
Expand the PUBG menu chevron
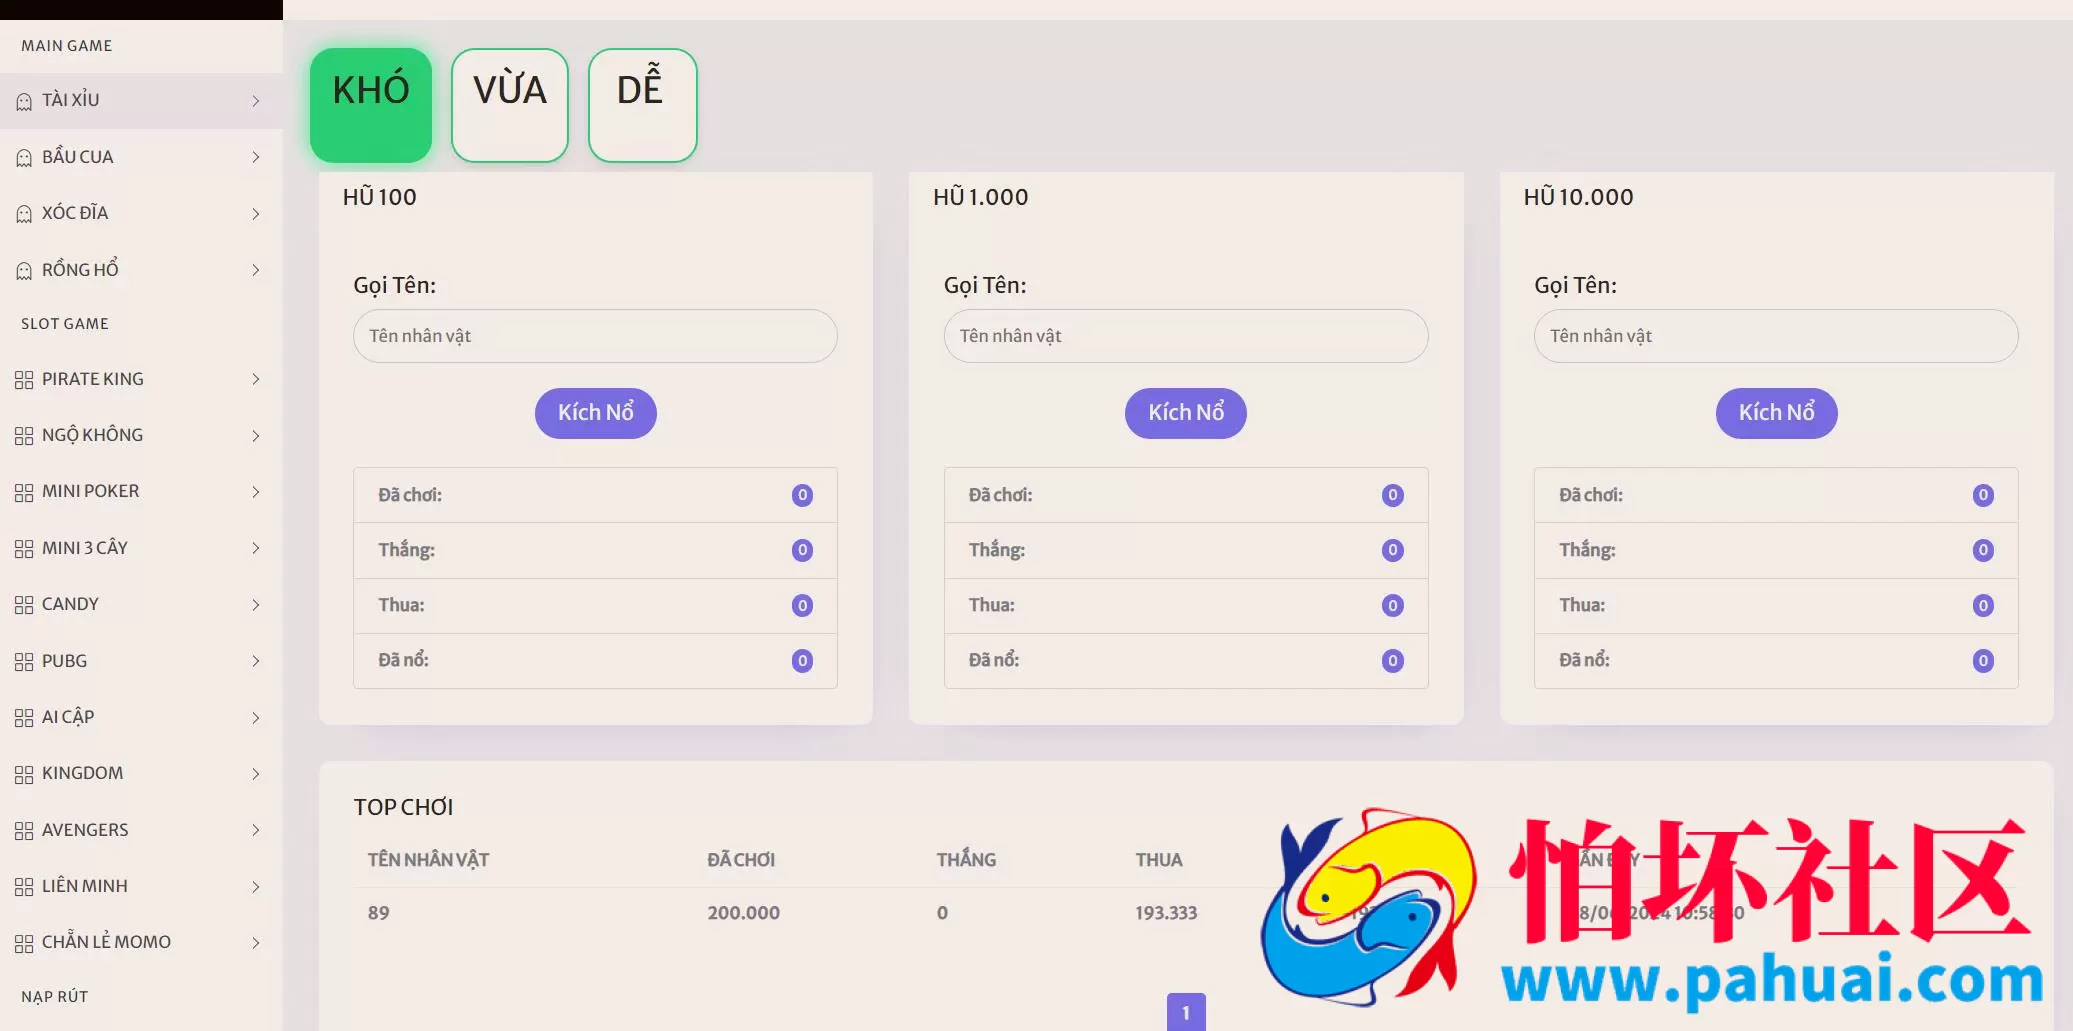pyautogui.click(x=256, y=661)
